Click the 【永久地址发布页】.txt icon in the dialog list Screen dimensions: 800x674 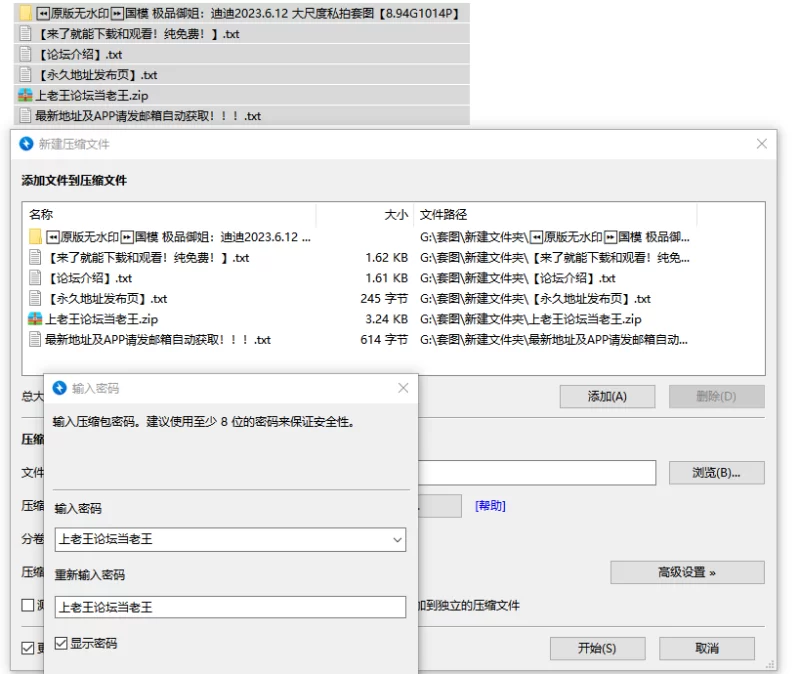[36, 298]
